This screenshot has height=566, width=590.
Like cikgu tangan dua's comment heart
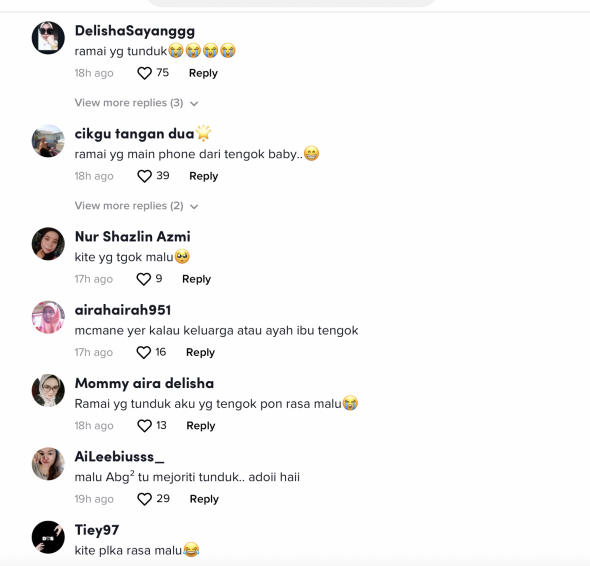click(144, 176)
